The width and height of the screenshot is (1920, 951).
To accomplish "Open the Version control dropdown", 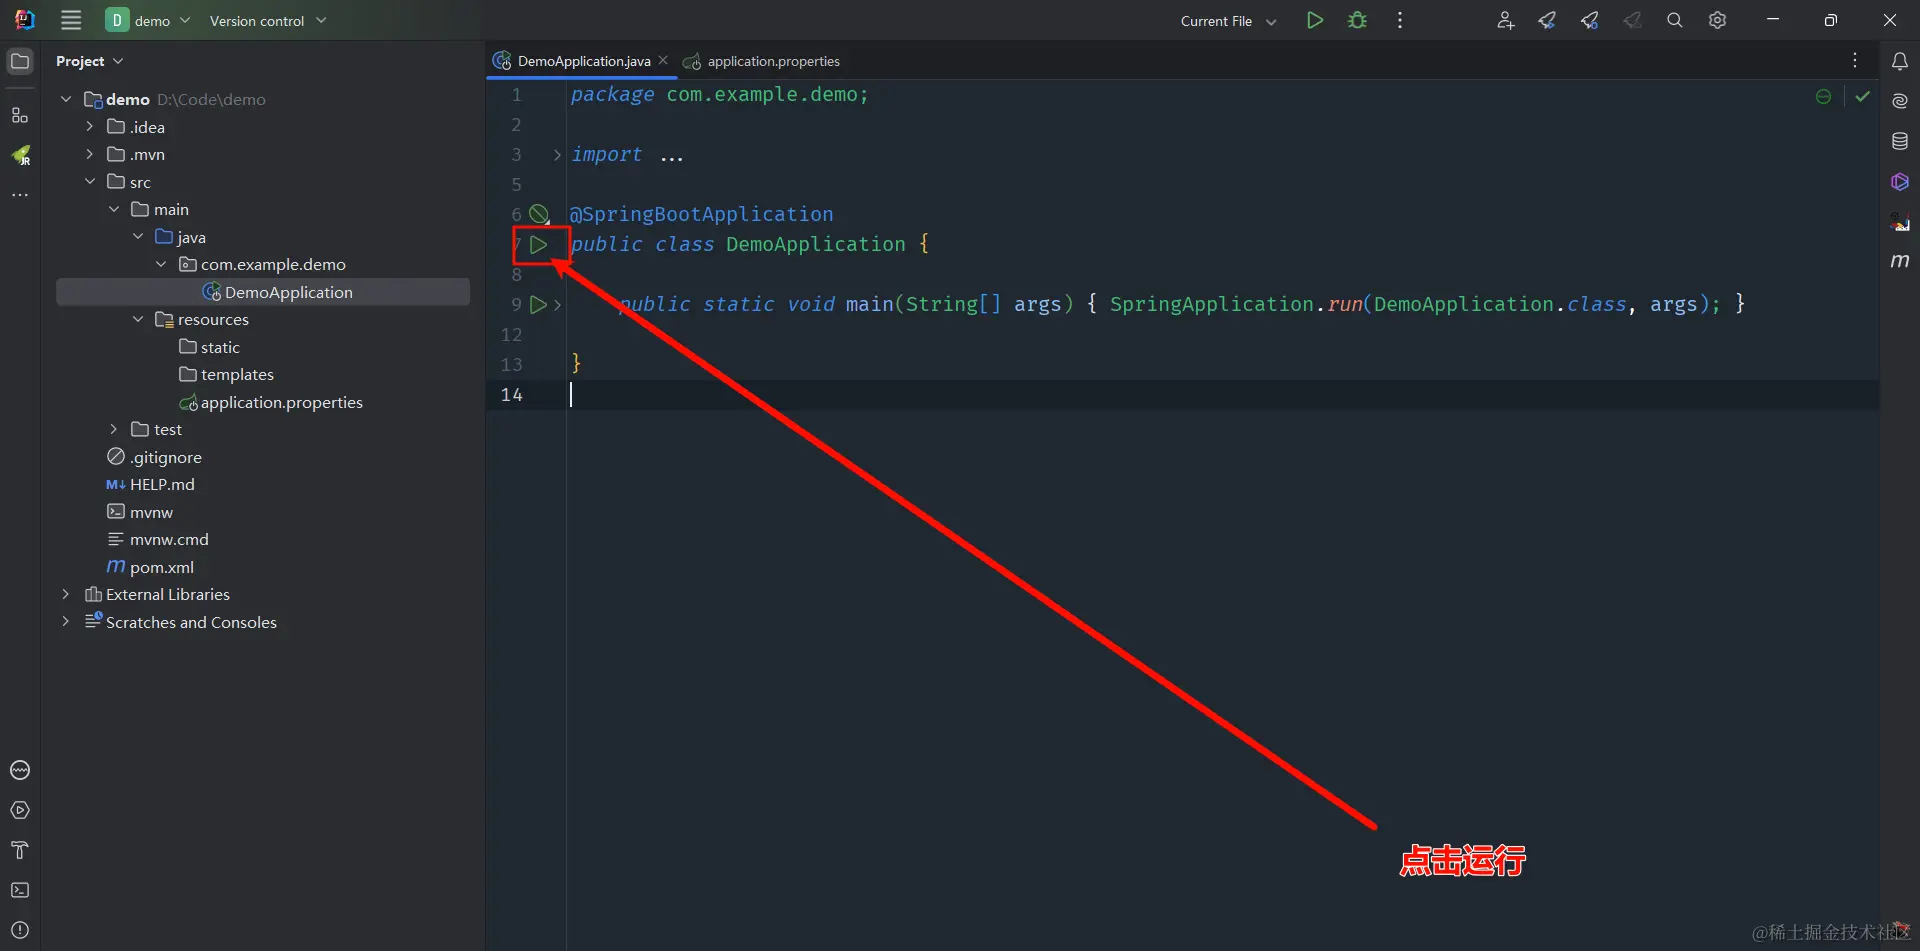I will (x=268, y=20).
